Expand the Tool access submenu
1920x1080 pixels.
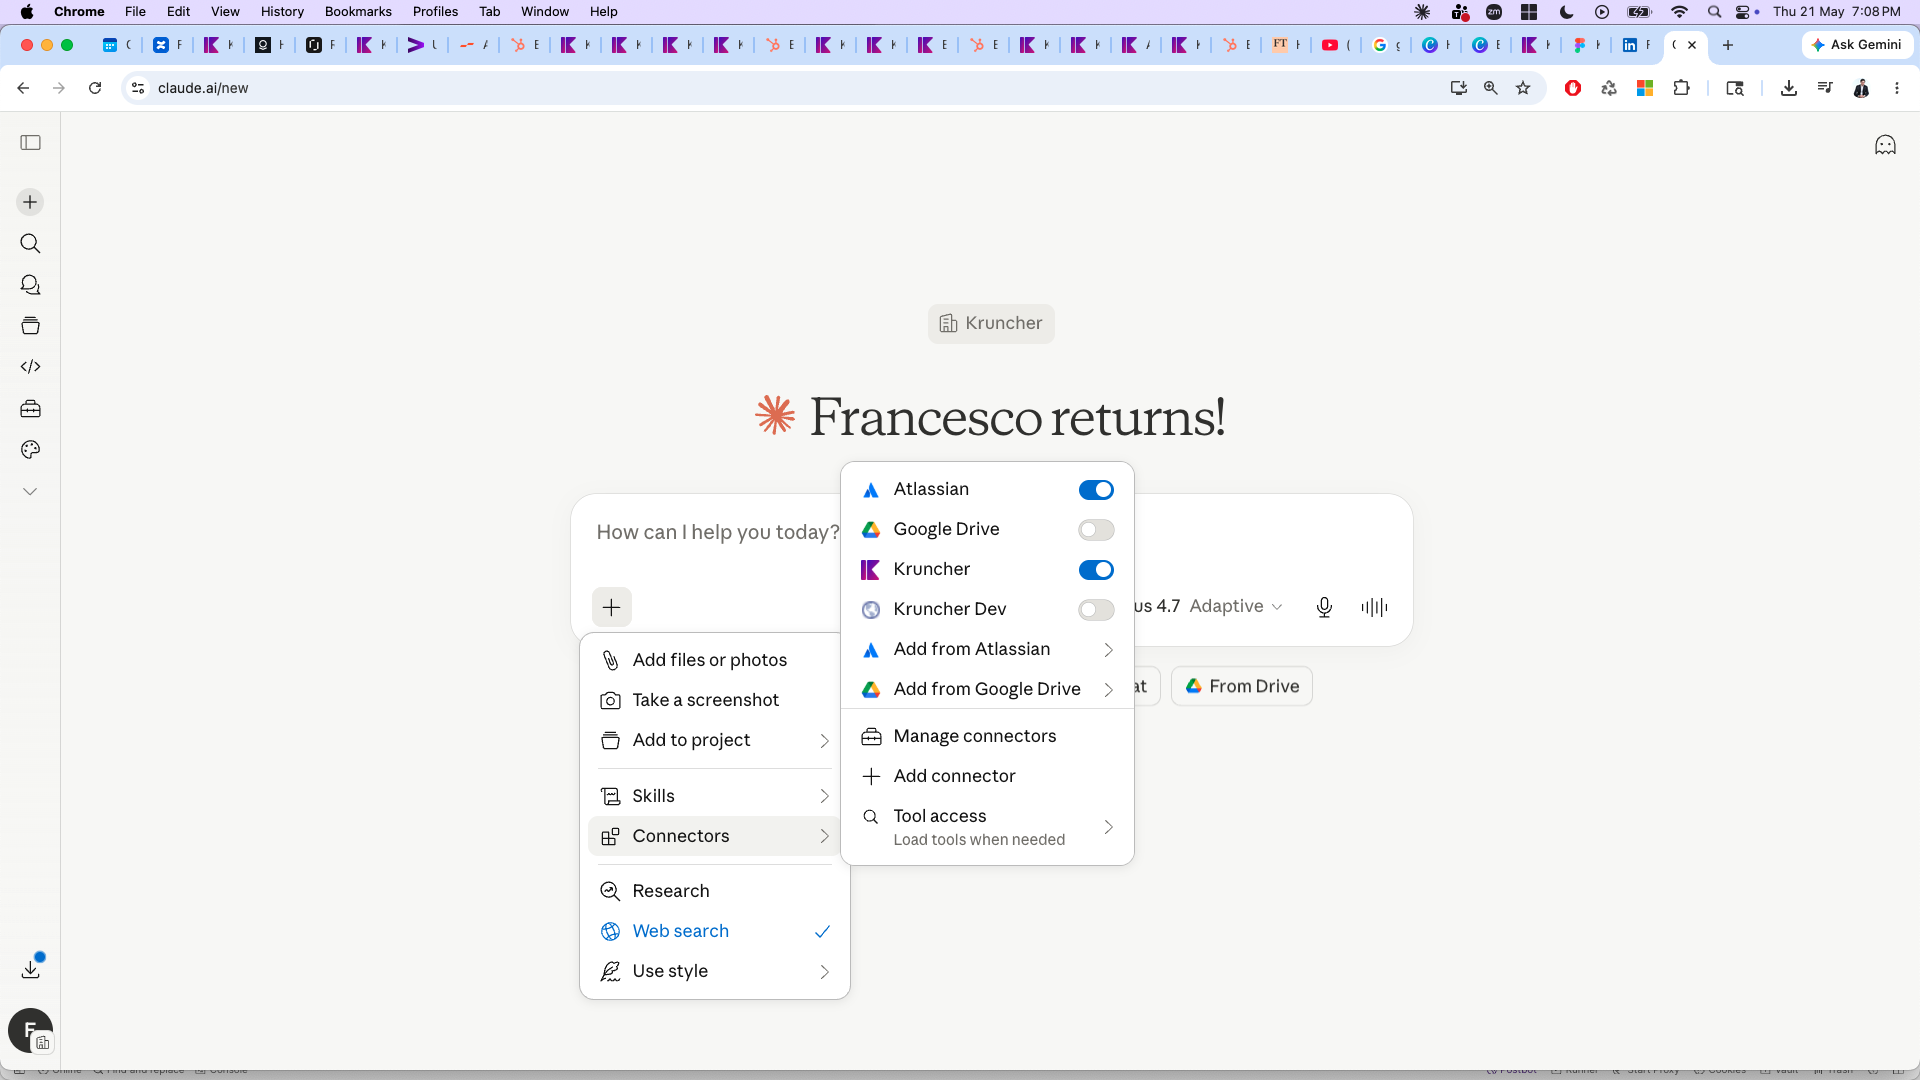(987, 827)
